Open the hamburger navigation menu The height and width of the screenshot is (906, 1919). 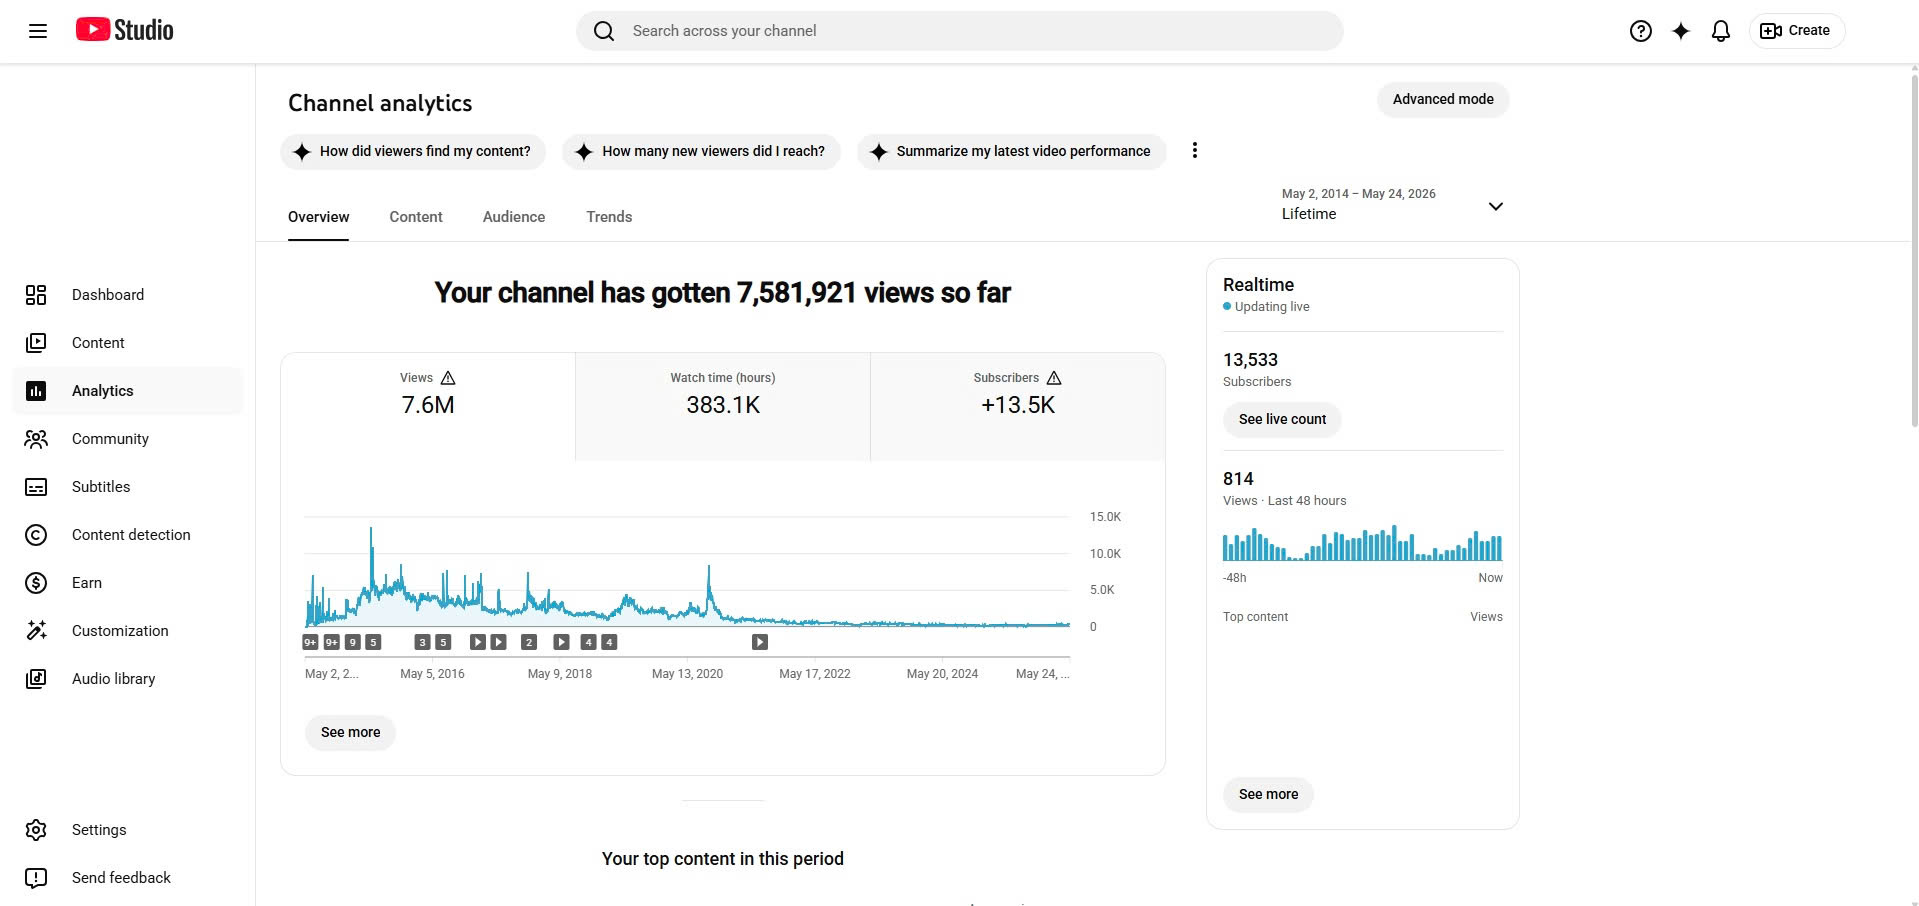pyautogui.click(x=38, y=31)
